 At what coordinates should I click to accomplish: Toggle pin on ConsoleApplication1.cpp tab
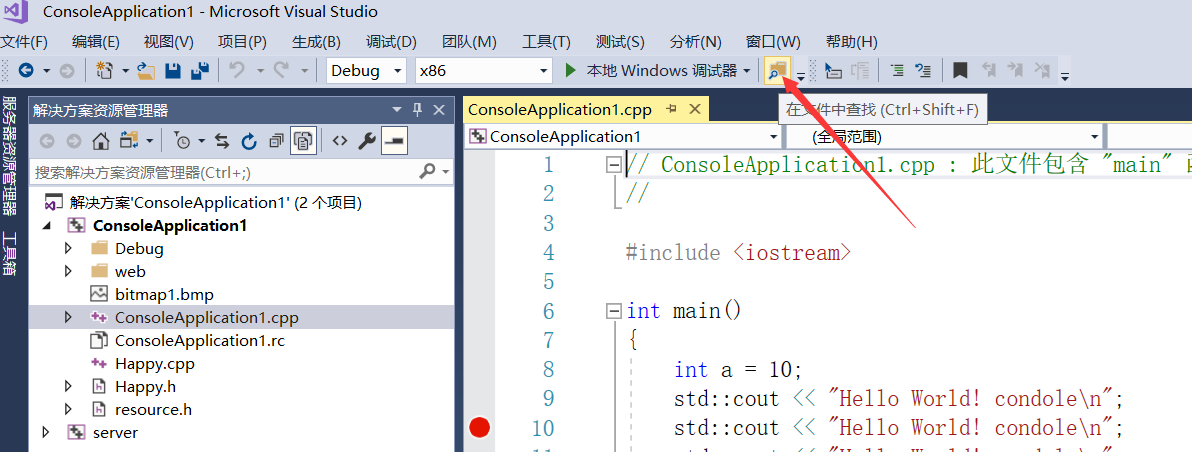tap(671, 109)
